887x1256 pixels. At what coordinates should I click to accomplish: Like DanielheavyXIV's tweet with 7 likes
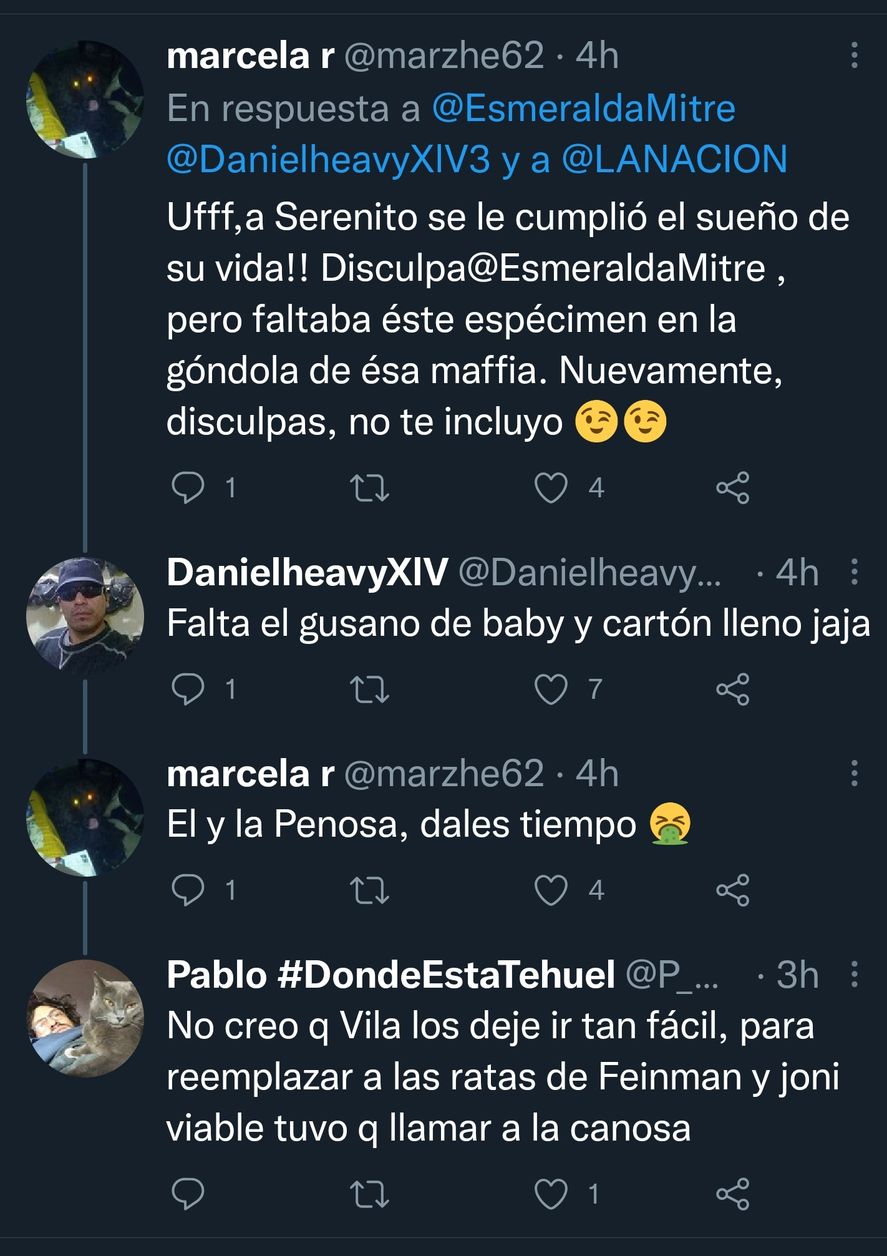pos(551,689)
